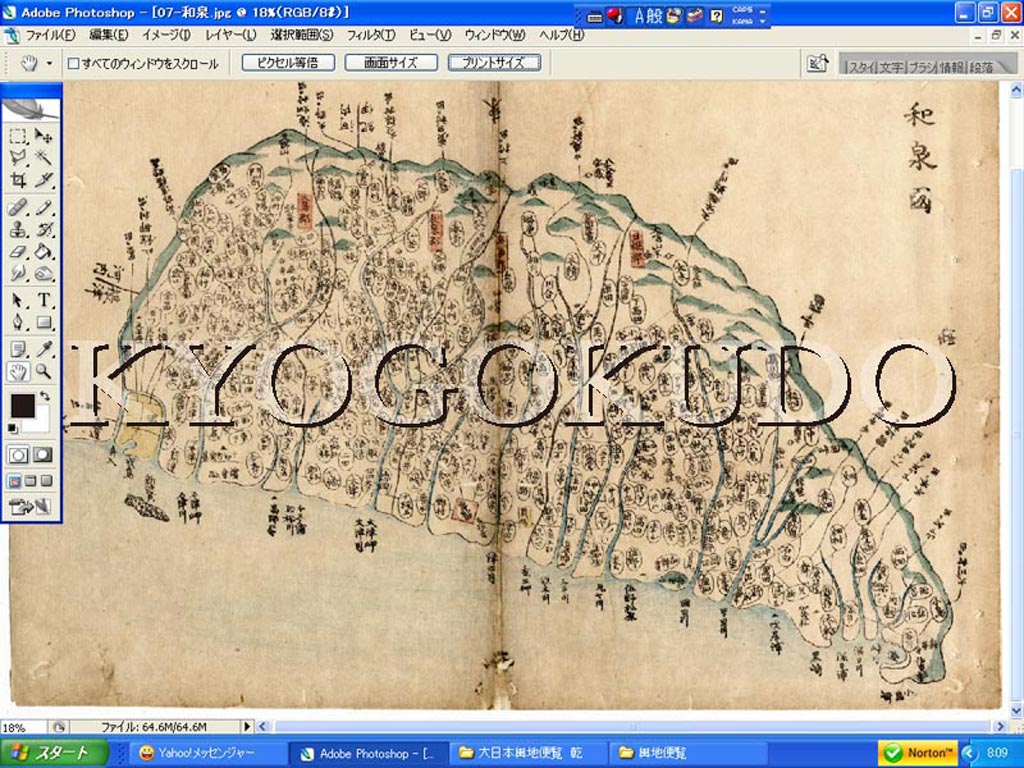Image resolution: width=1024 pixels, height=768 pixels.
Task: Reset to default black and white colors
Action: click(13, 428)
